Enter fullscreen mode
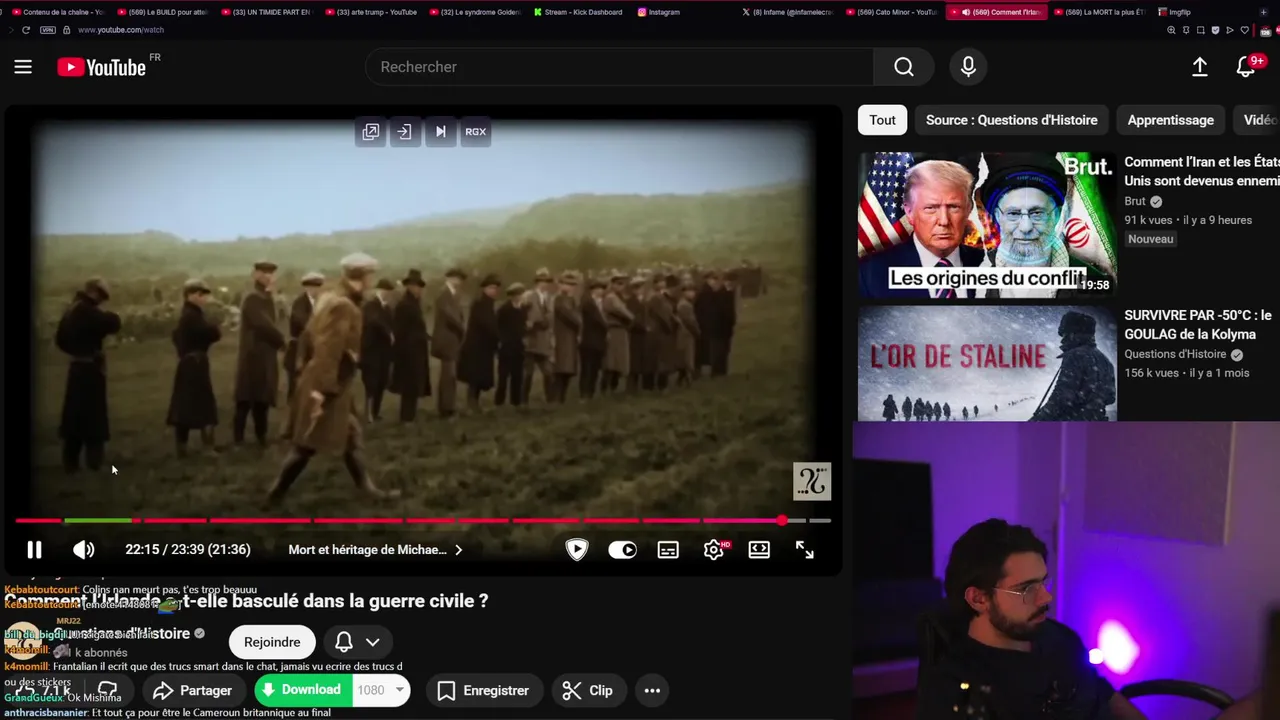Screen dimensions: 1280x720 pyautogui.click(x=805, y=550)
